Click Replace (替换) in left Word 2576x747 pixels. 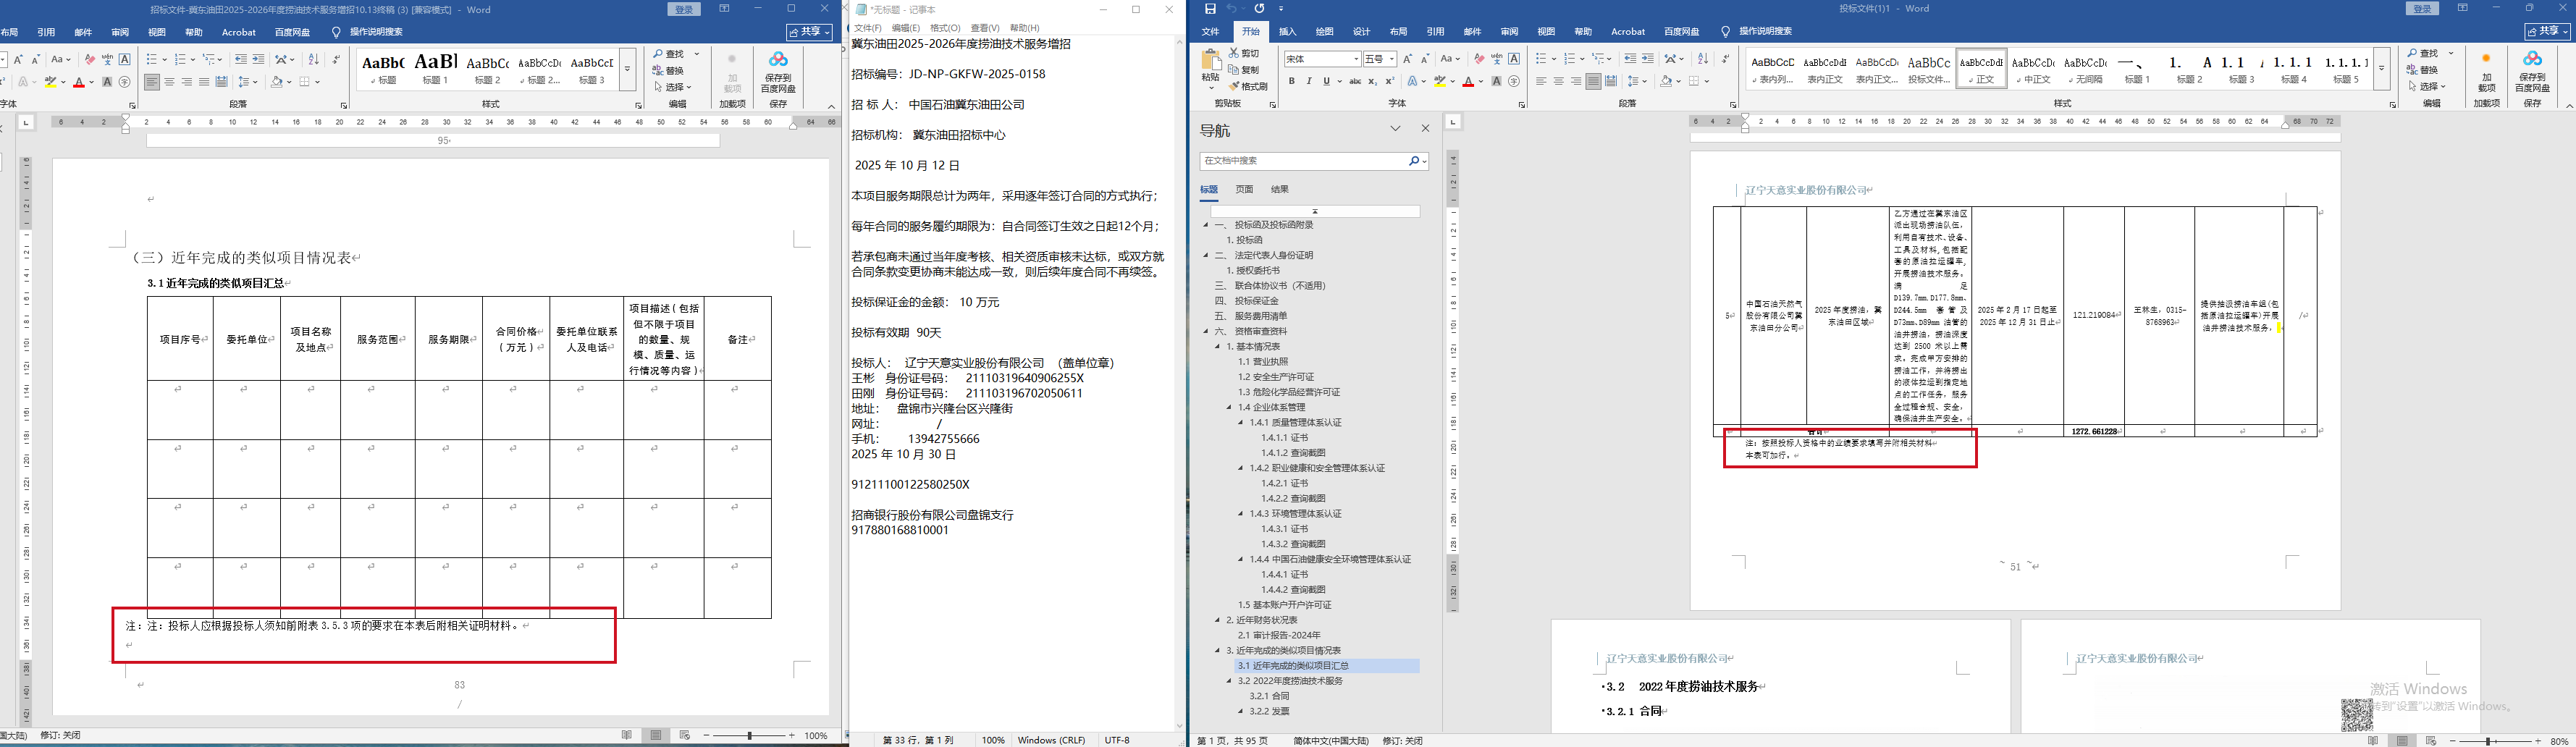[668, 71]
